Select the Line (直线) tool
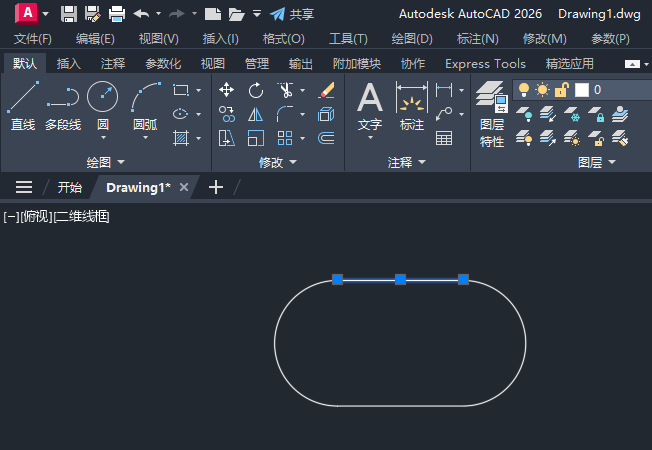Screen dimensions: 652x450 click(x=23, y=106)
